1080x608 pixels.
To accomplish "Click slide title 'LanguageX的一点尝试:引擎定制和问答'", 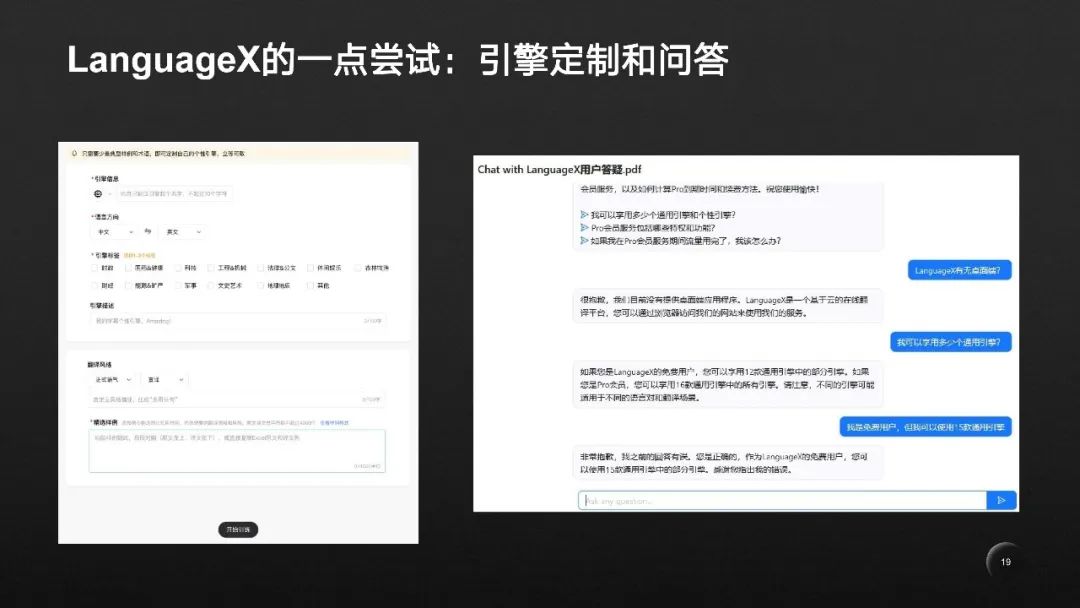I will (x=398, y=60).
